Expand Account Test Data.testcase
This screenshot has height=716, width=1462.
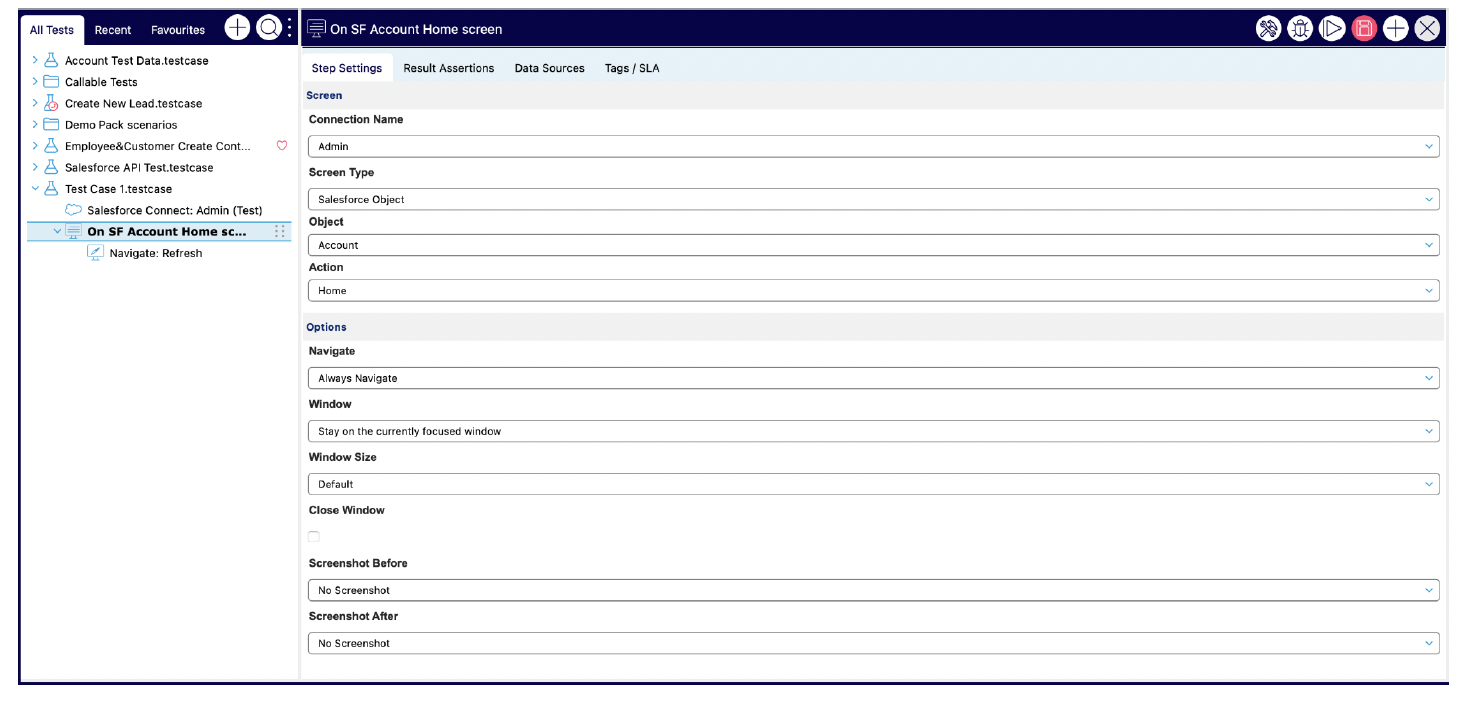(36, 60)
